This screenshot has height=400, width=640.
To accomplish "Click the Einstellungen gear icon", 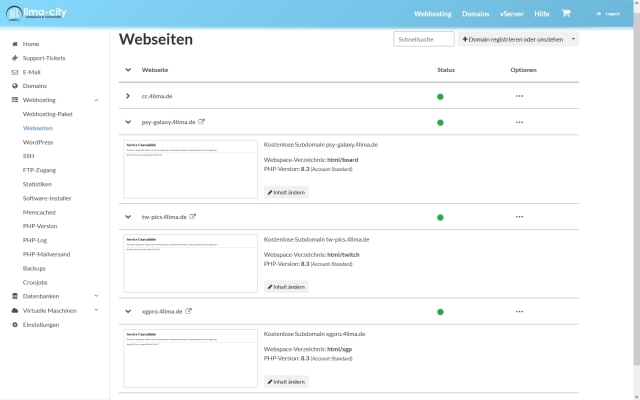I will (15, 324).
